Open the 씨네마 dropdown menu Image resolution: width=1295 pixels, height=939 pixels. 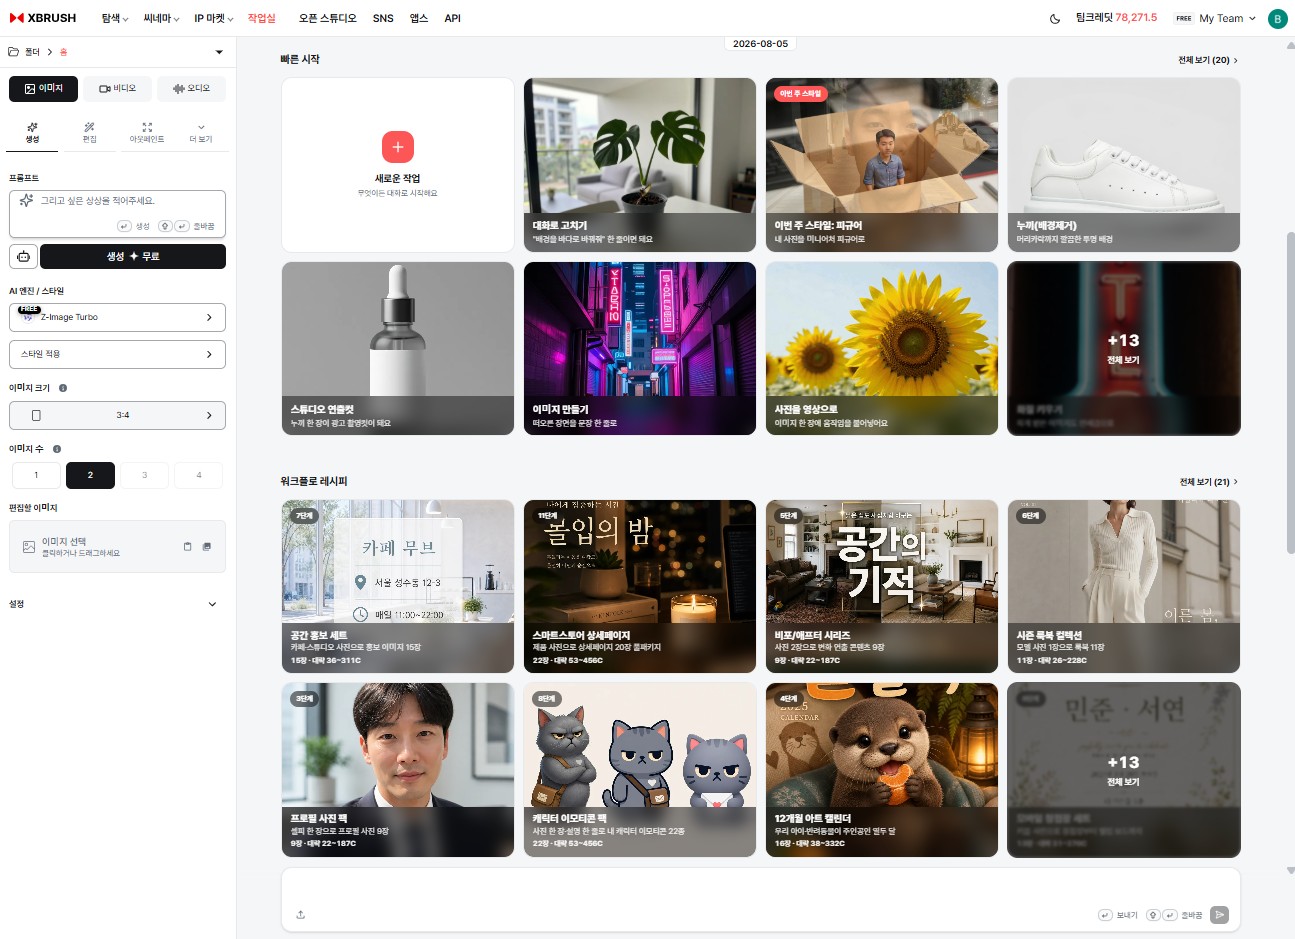click(161, 18)
